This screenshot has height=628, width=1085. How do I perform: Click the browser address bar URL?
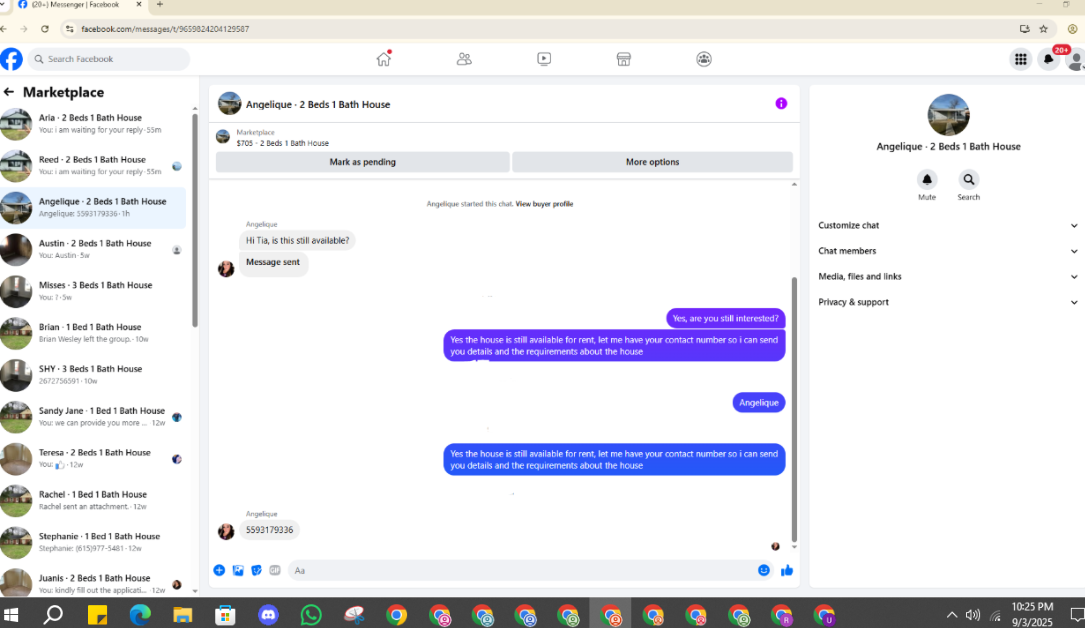coord(165,29)
